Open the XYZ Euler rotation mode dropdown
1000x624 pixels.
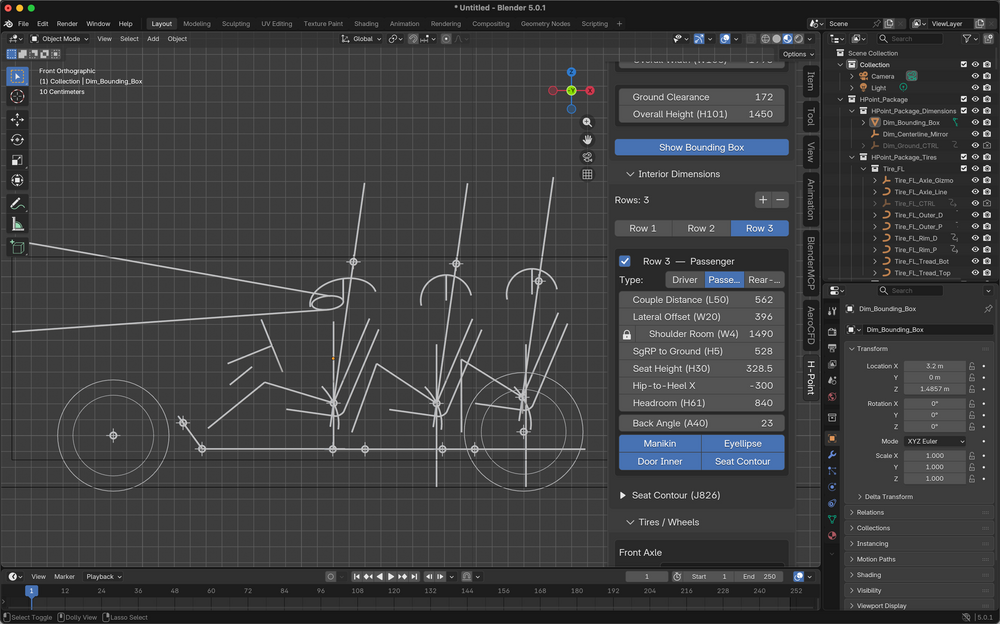pyautogui.click(x=935, y=442)
